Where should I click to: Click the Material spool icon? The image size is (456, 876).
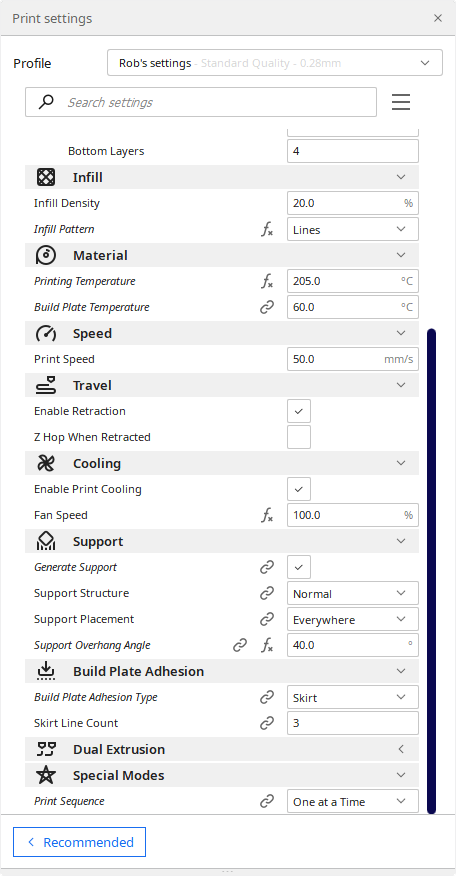(x=46, y=255)
